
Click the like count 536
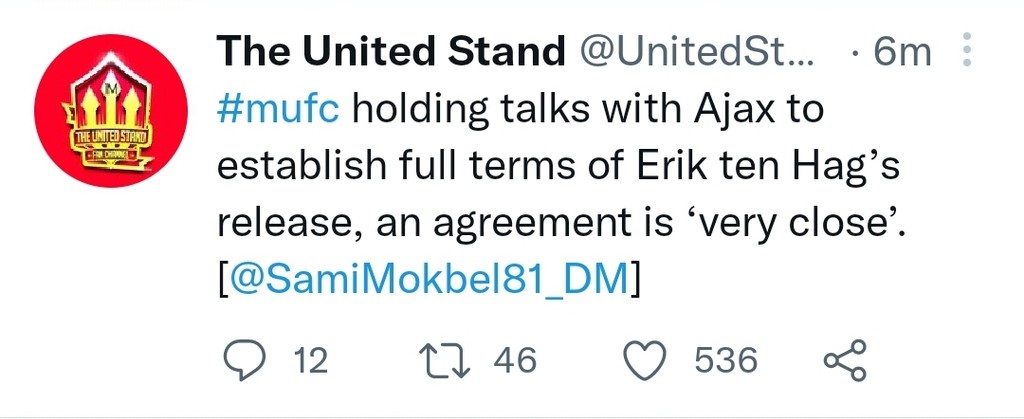(727, 361)
